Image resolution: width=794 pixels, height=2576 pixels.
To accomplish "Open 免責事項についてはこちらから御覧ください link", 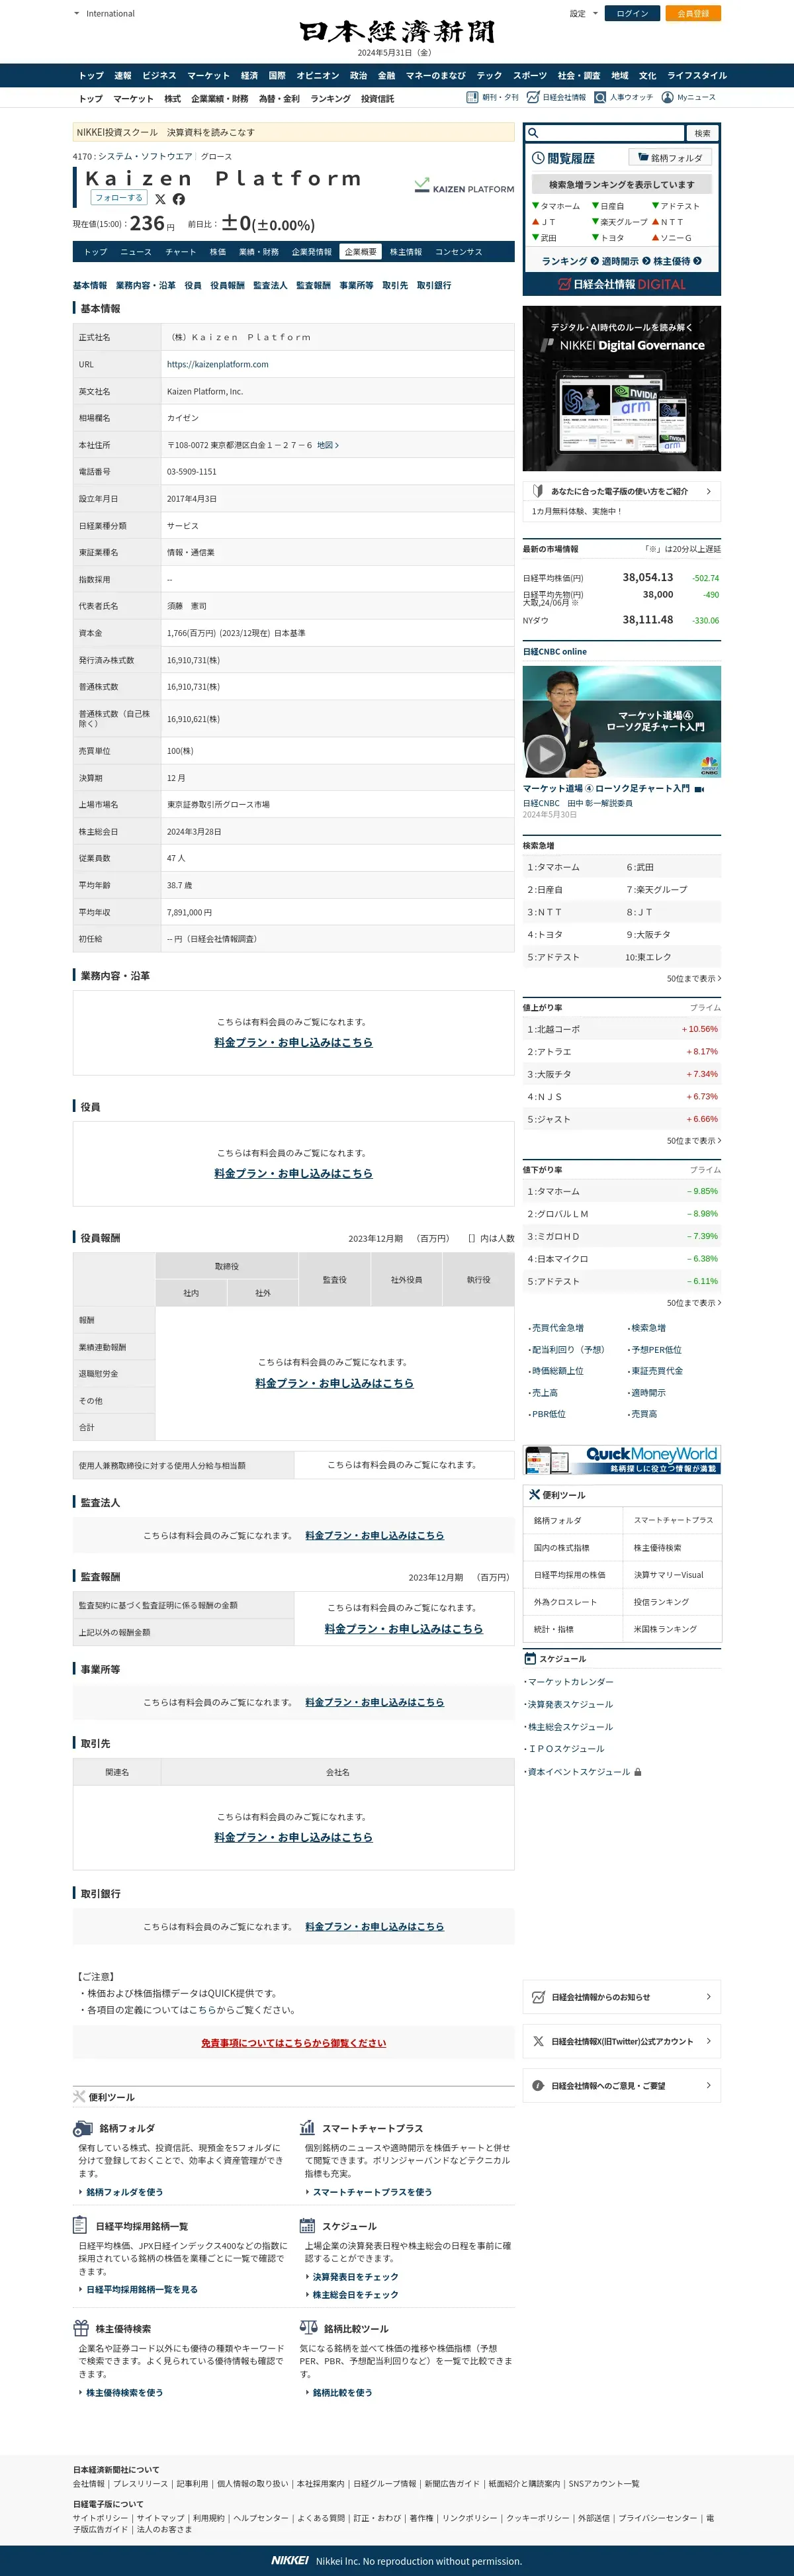I will coord(293,2042).
